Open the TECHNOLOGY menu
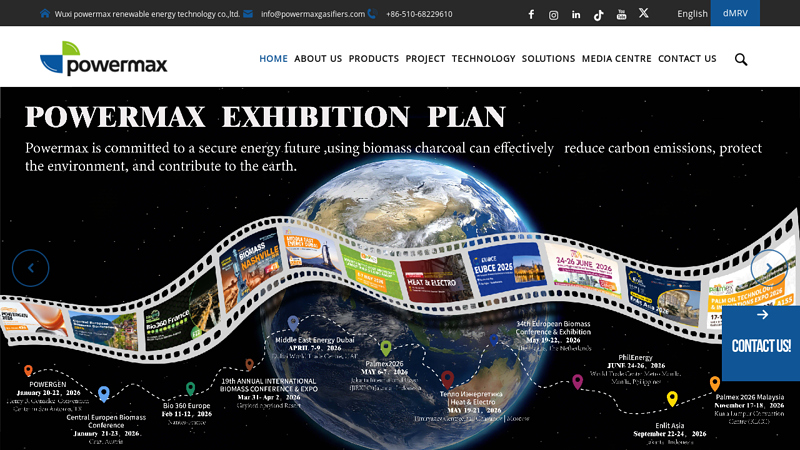 click(x=483, y=59)
